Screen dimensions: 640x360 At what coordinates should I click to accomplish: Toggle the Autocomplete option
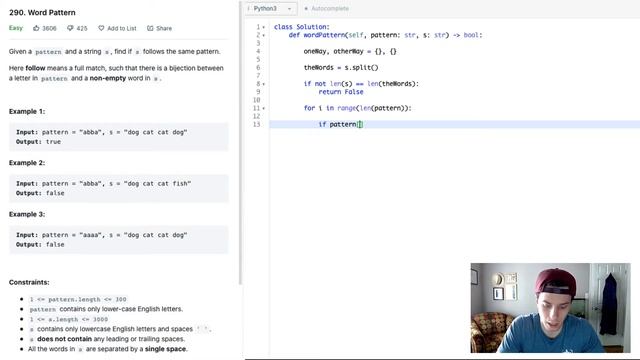[327, 8]
